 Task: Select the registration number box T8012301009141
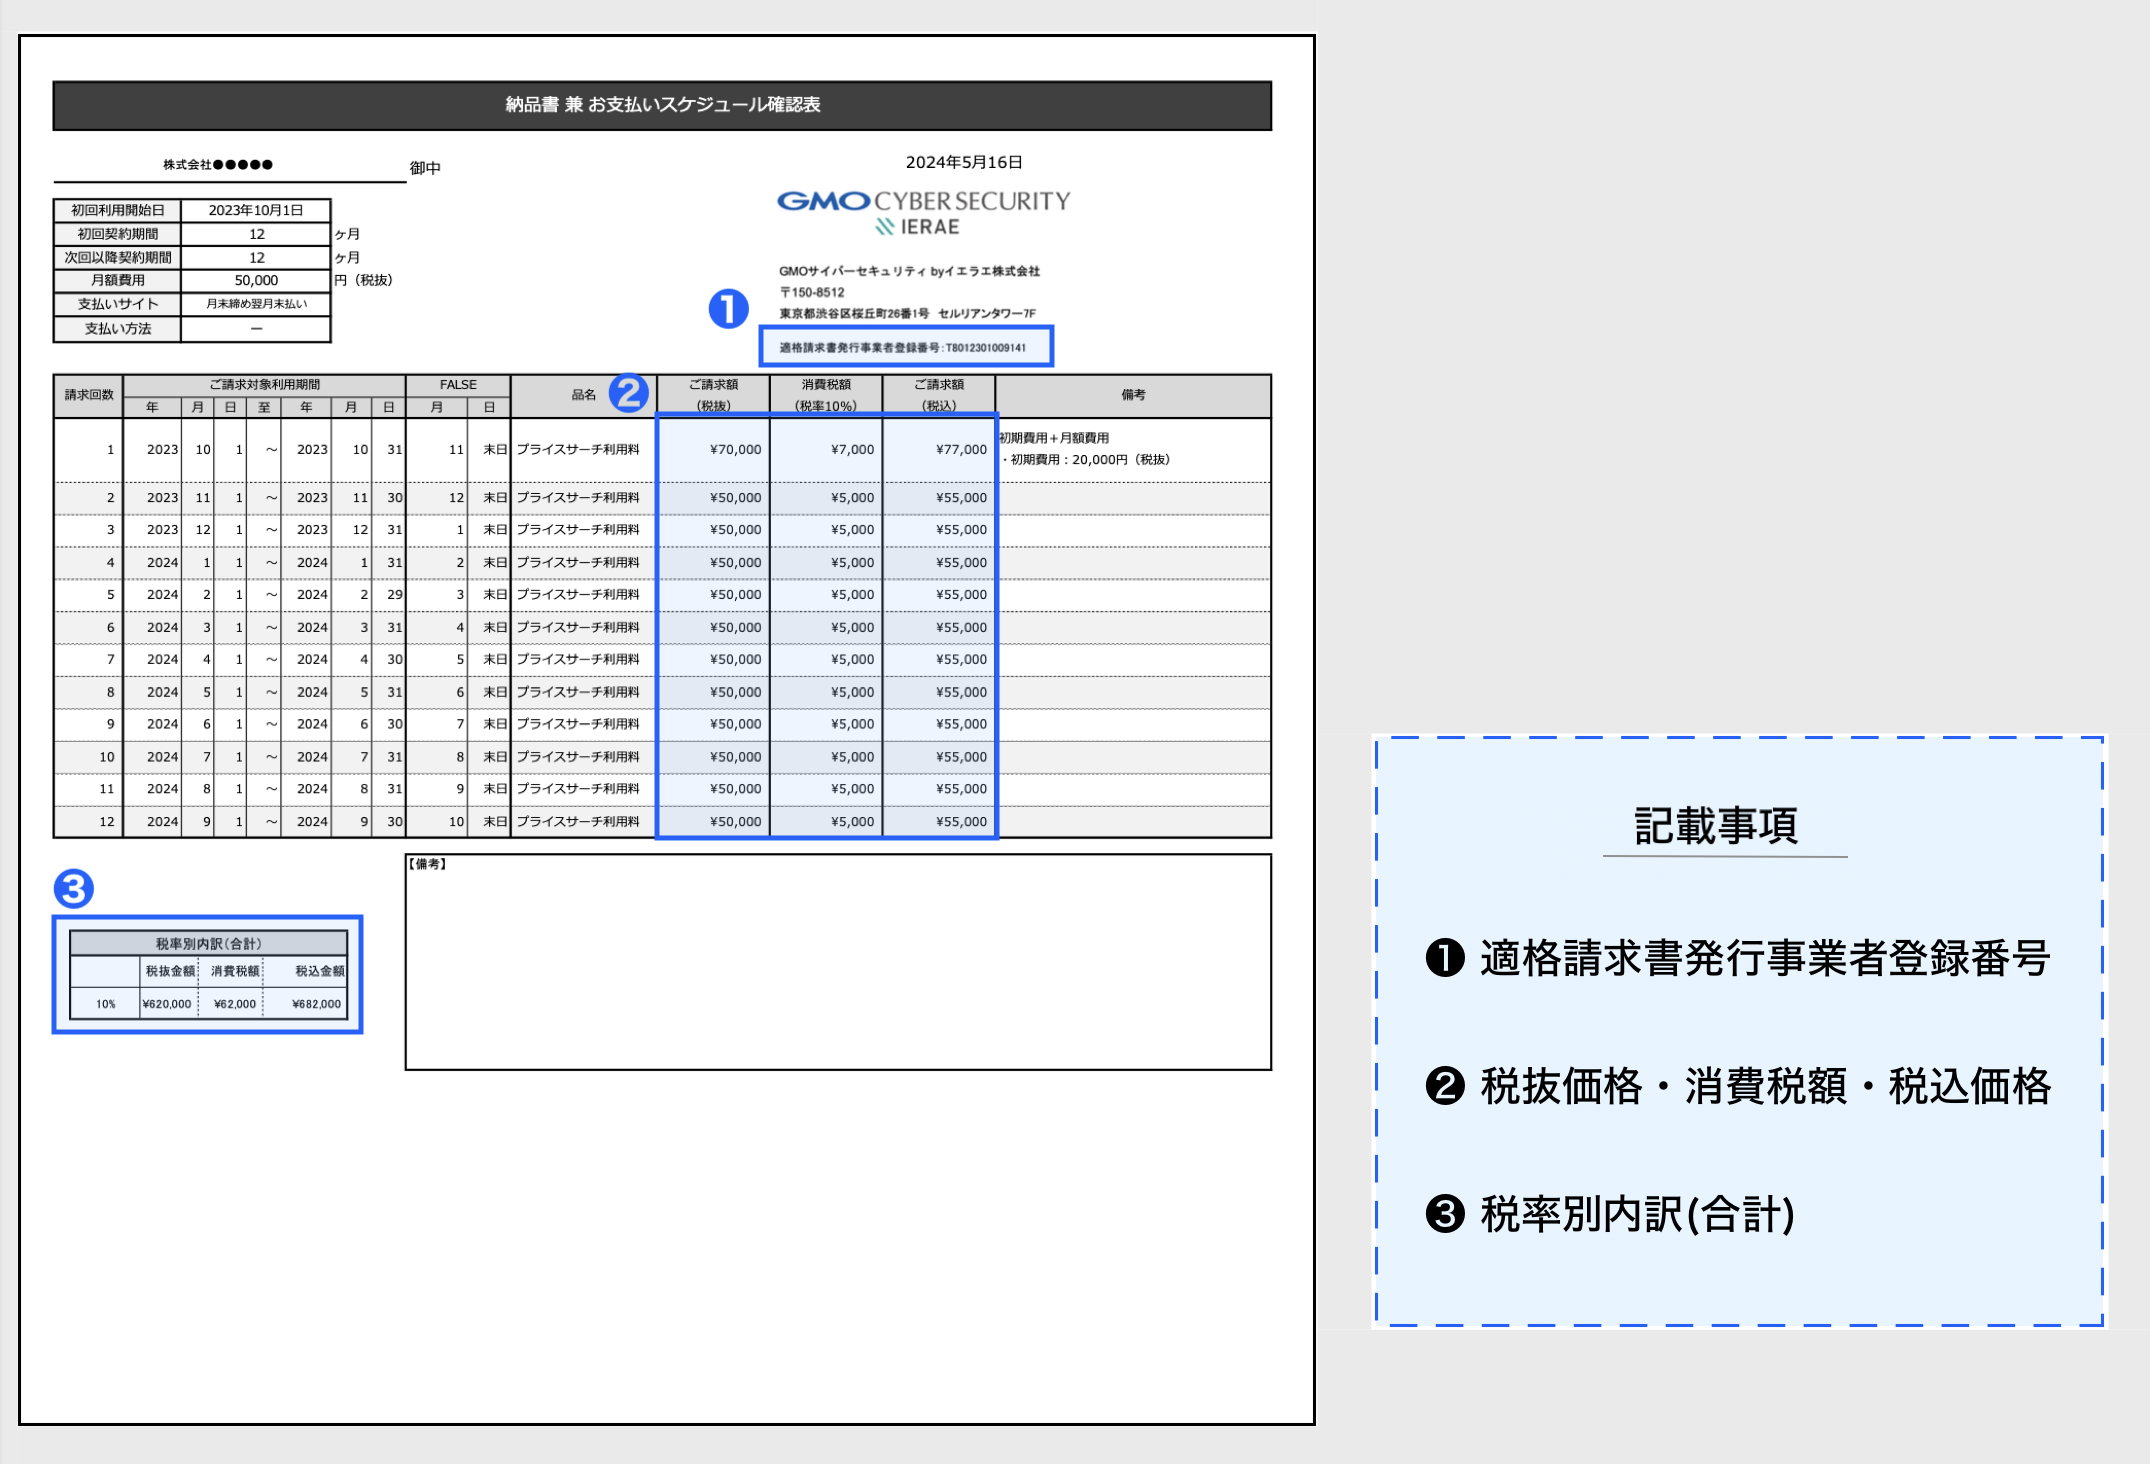coord(905,347)
